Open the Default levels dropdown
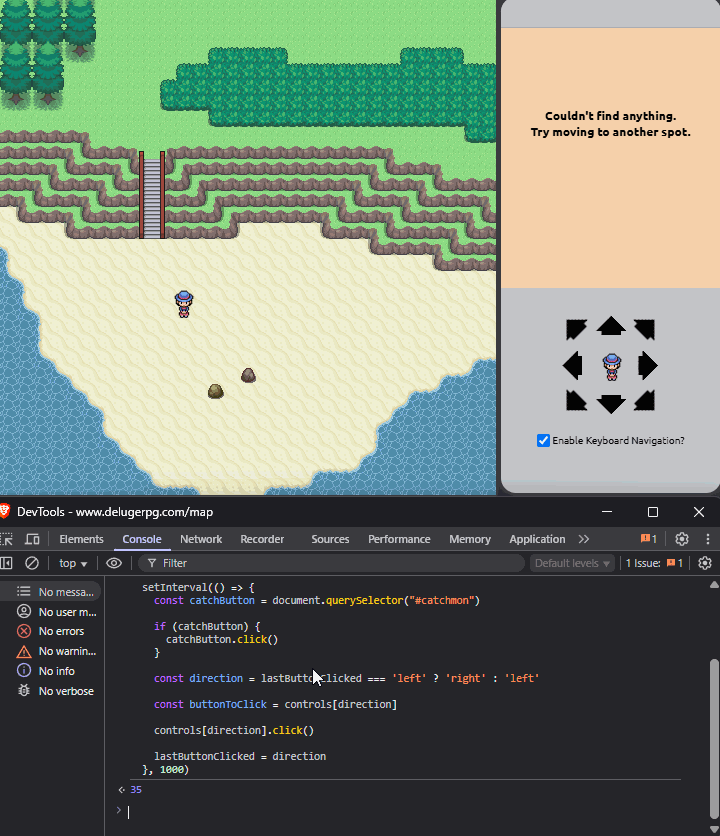Viewport: 720px width, 836px height. pyautogui.click(x=572, y=563)
